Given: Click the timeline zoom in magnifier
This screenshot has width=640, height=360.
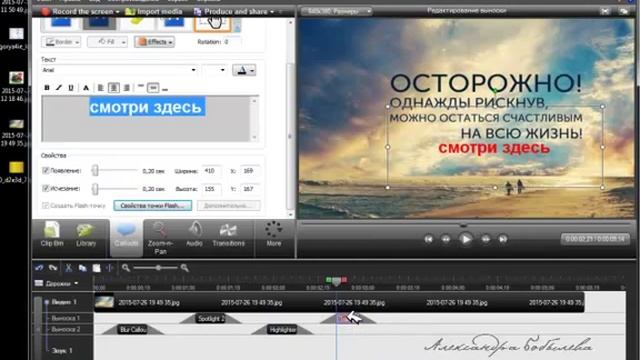Looking at the screenshot, I should click(x=184, y=268).
